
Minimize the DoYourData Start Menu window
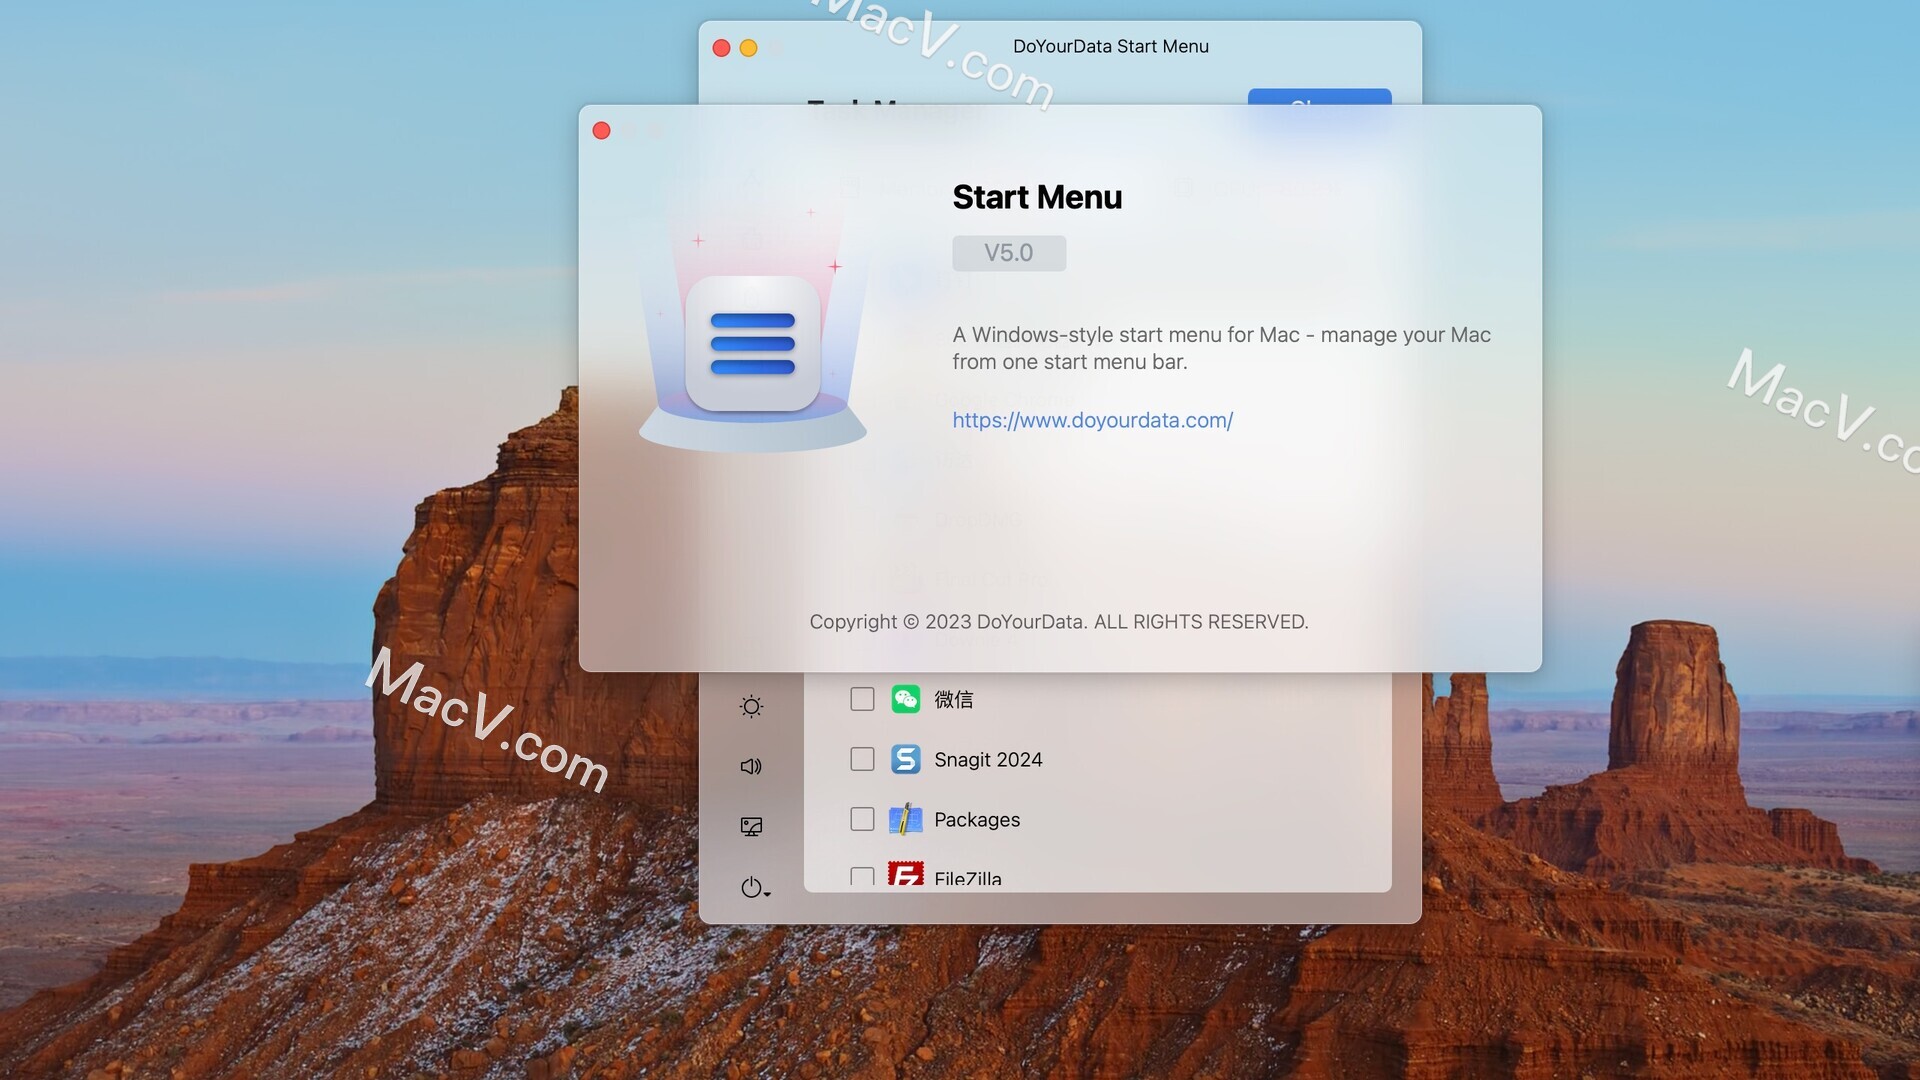pos(748,48)
